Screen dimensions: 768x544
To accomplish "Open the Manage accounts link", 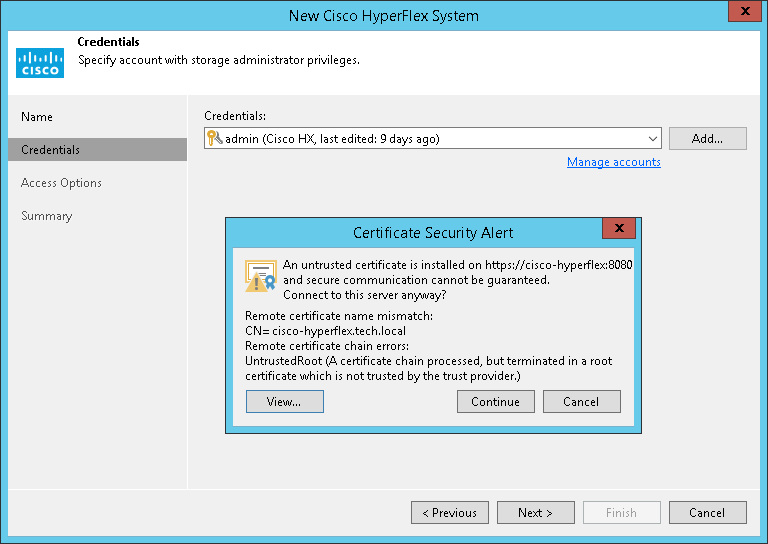I will [x=614, y=162].
